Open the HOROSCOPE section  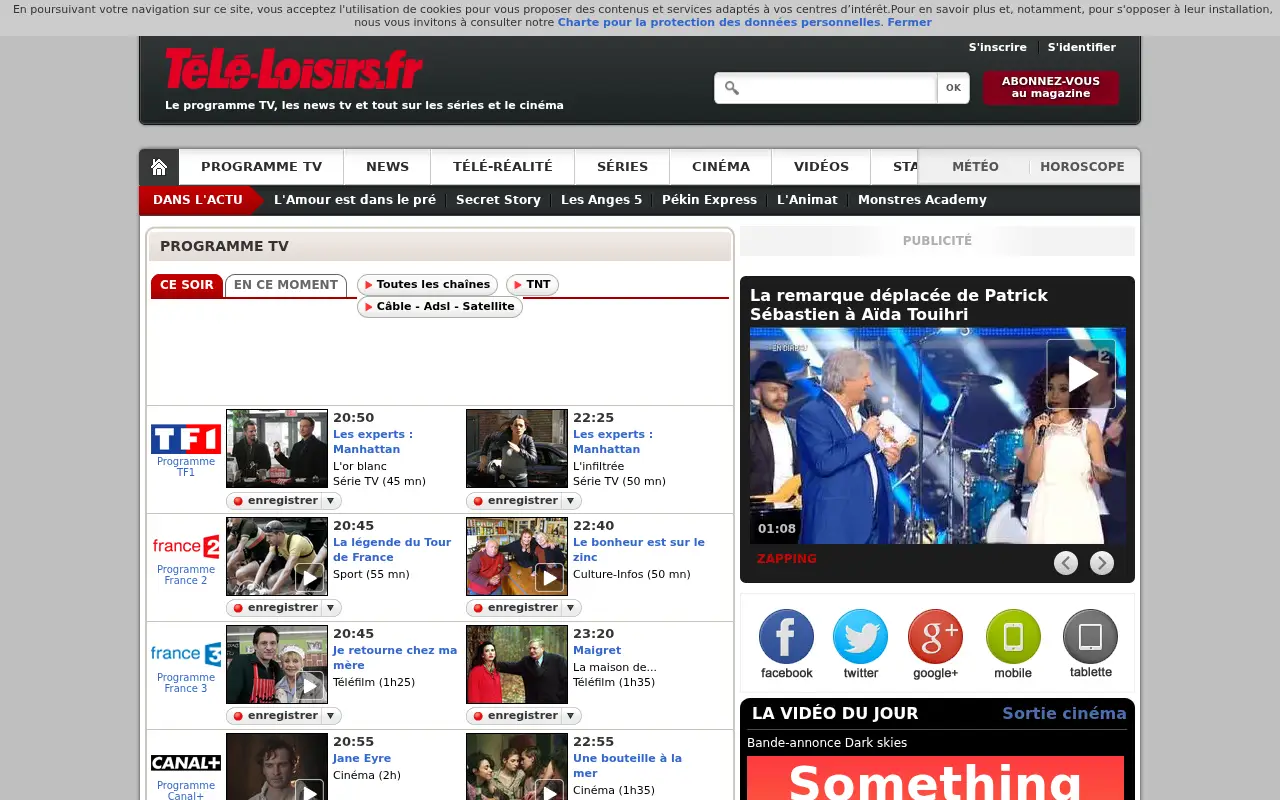[1082, 167]
